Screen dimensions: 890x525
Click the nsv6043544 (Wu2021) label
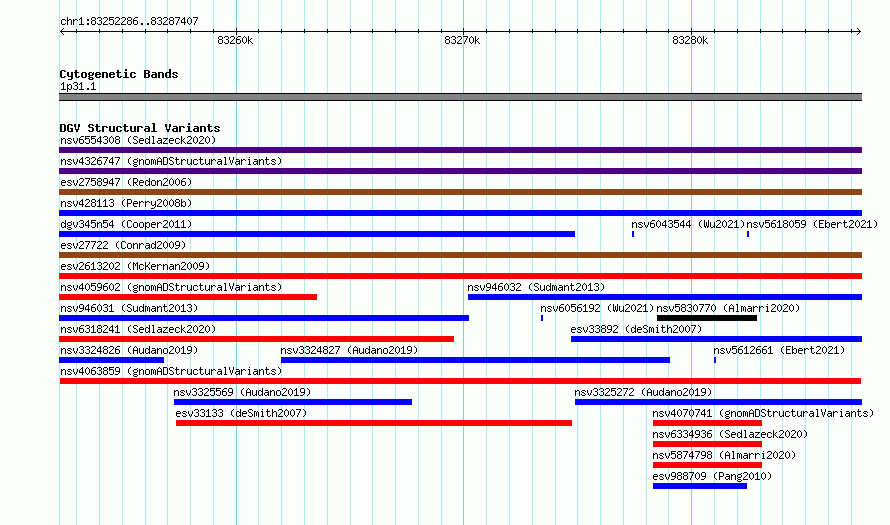(x=688, y=224)
